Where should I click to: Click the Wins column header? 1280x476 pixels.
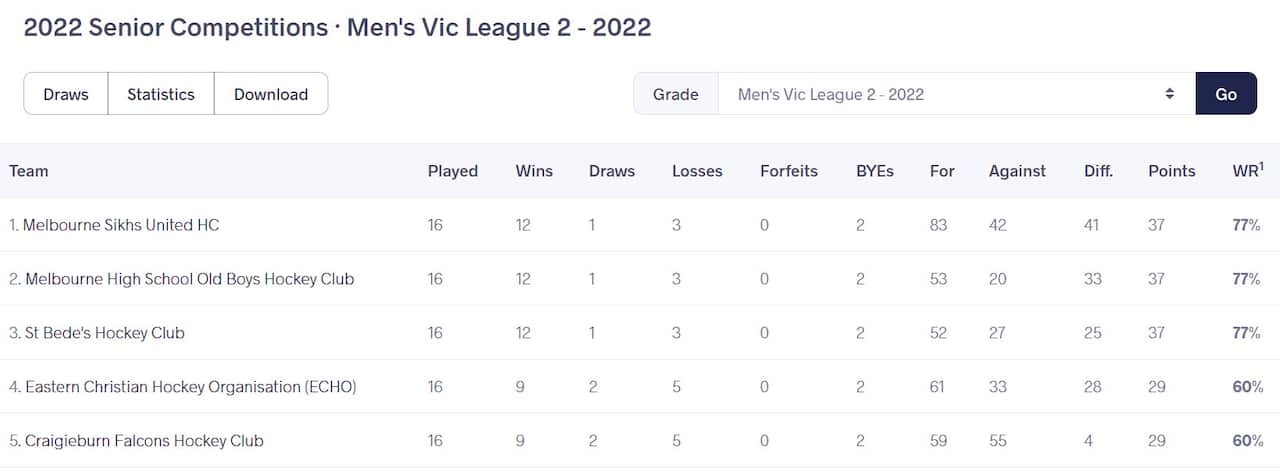(x=534, y=171)
